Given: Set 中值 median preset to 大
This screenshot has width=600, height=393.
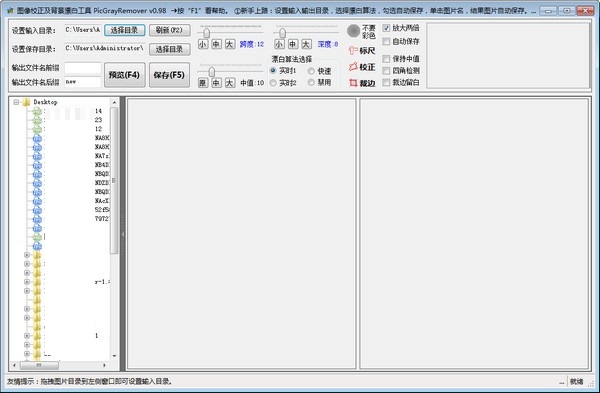Looking at the screenshot, I should 230,83.
